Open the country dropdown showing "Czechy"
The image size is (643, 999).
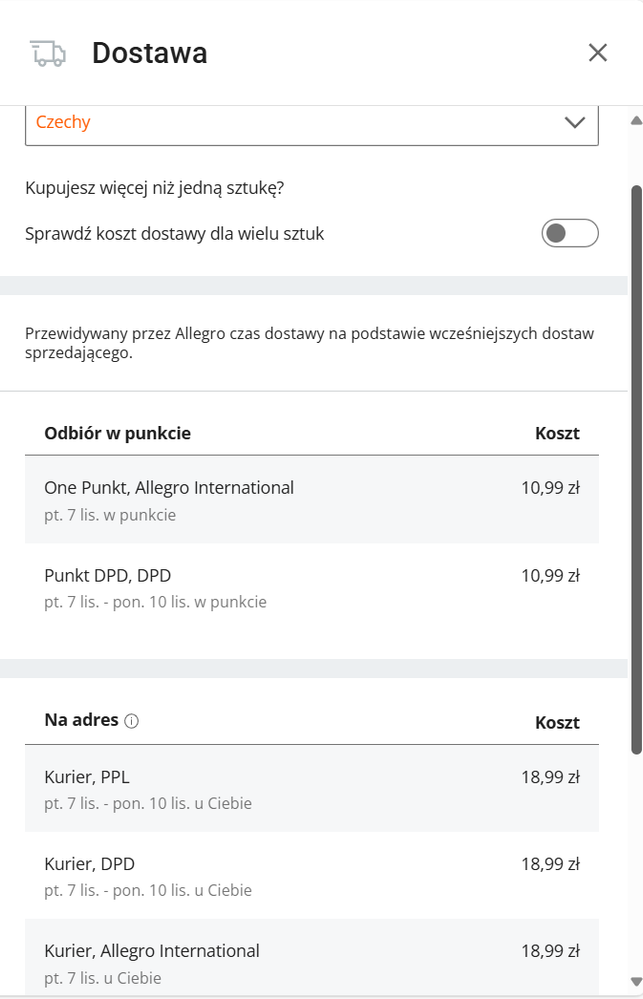pos(312,122)
